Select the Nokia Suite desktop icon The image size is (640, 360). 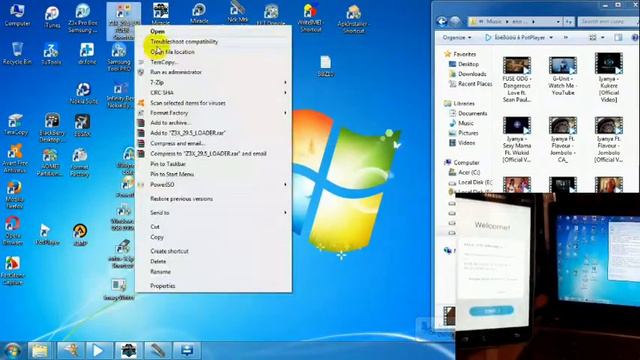[84, 93]
